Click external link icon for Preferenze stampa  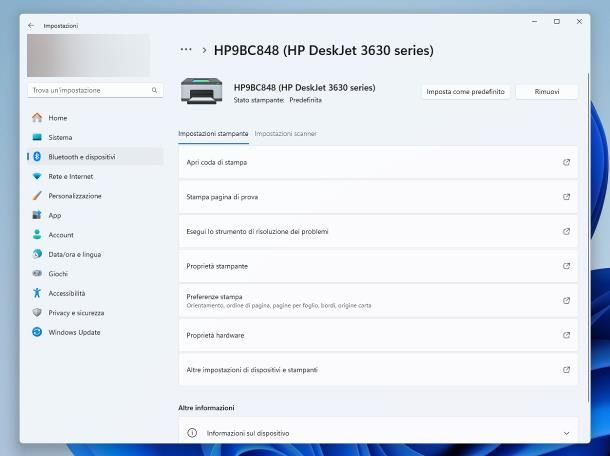point(566,301)
